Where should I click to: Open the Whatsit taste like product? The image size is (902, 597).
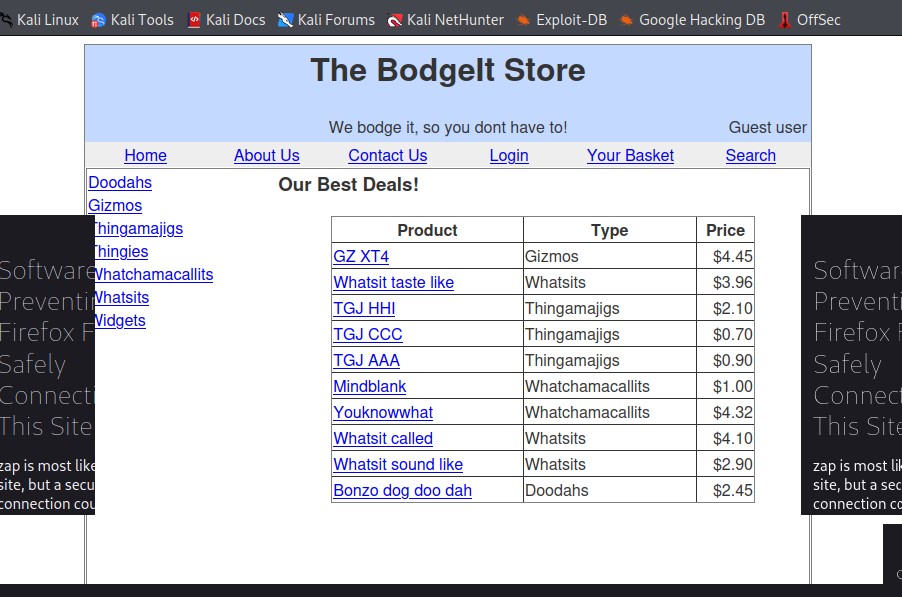click(393, 282)
